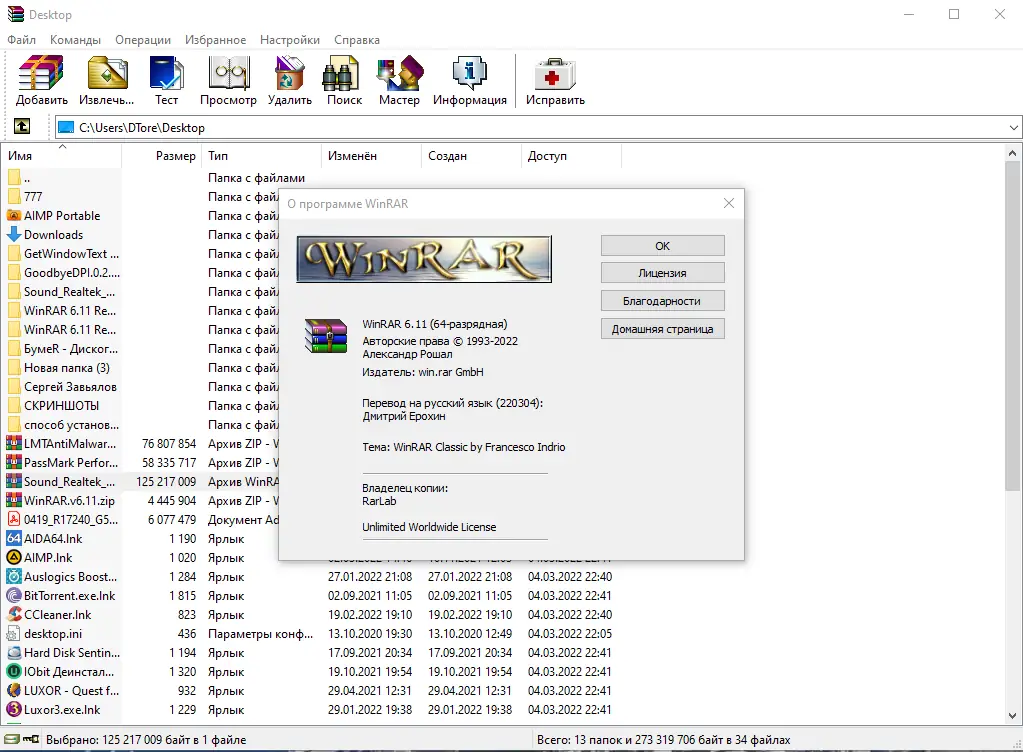This screenshot has width=1023, height=752.
Task: Open the Справка menu
Action: point(357,40)
